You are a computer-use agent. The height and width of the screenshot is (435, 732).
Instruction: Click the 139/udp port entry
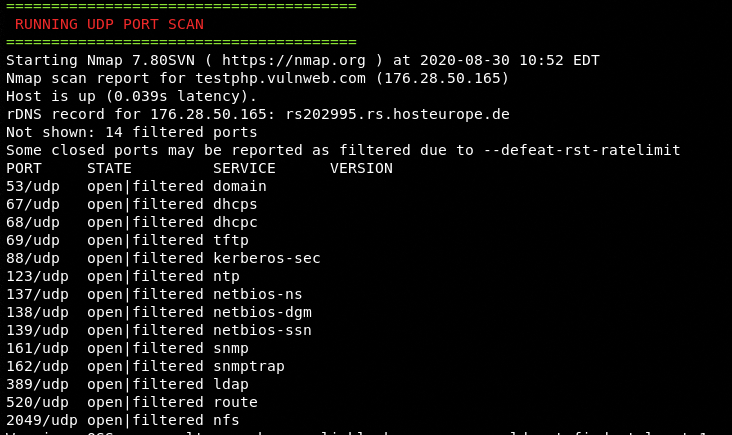point(37,330)
